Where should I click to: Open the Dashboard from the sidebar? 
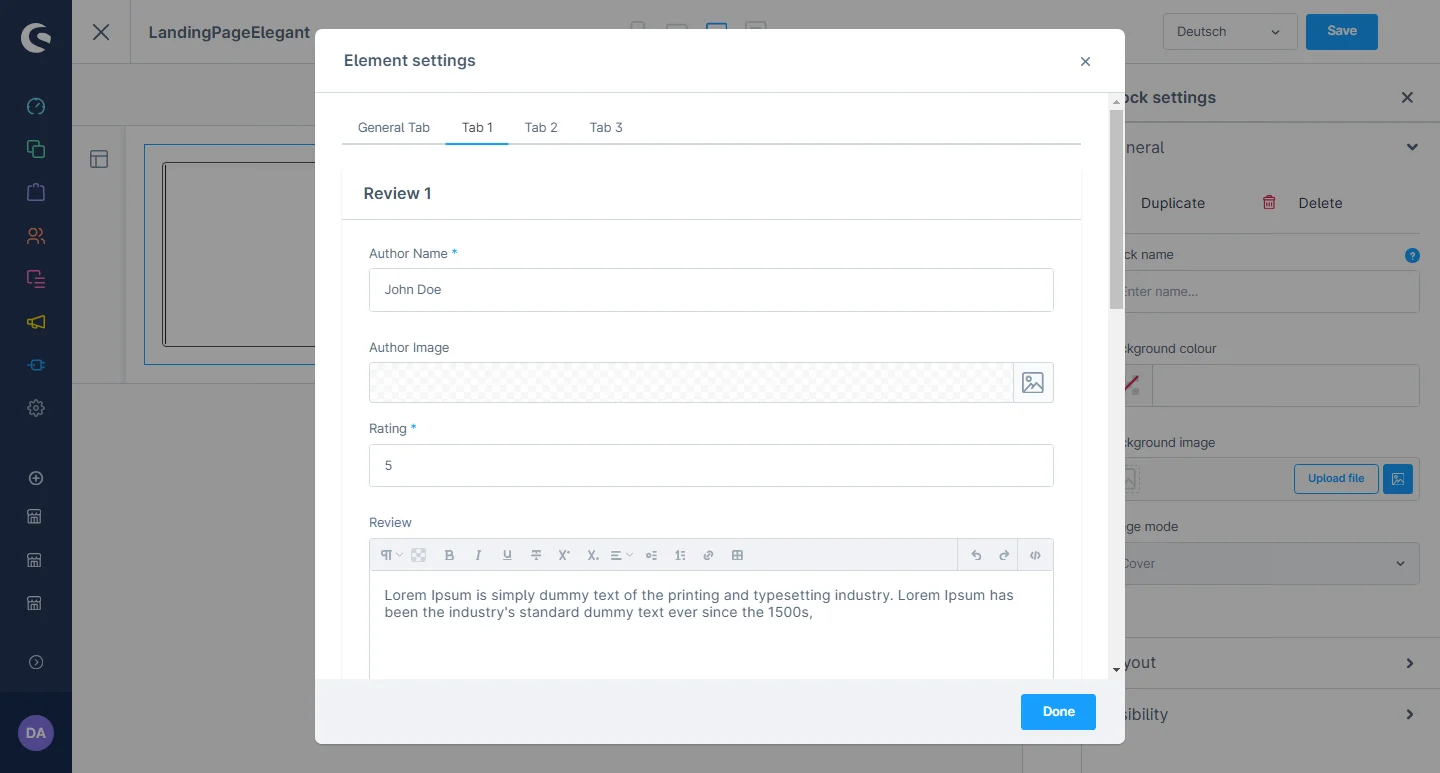click(x=36, y=107)
